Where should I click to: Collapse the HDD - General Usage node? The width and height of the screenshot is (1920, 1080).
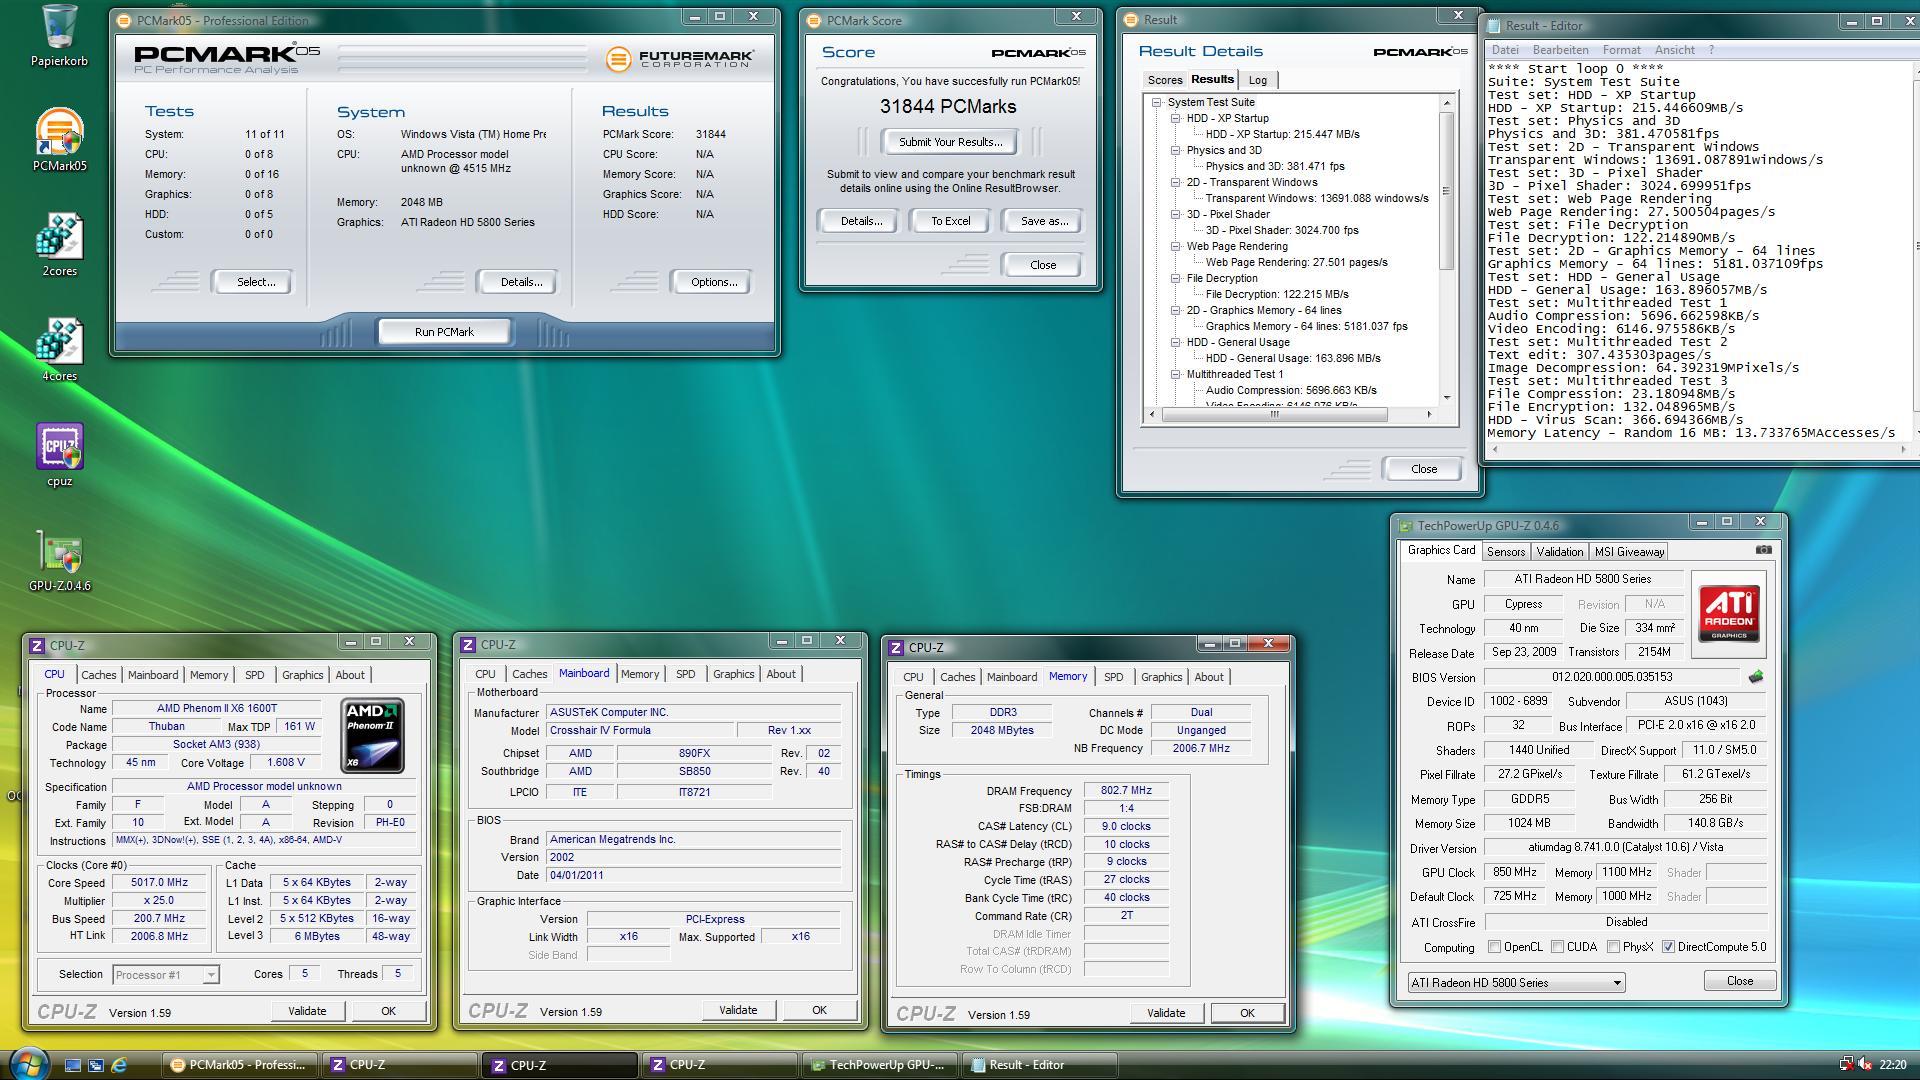click(x=1176, y=342)
